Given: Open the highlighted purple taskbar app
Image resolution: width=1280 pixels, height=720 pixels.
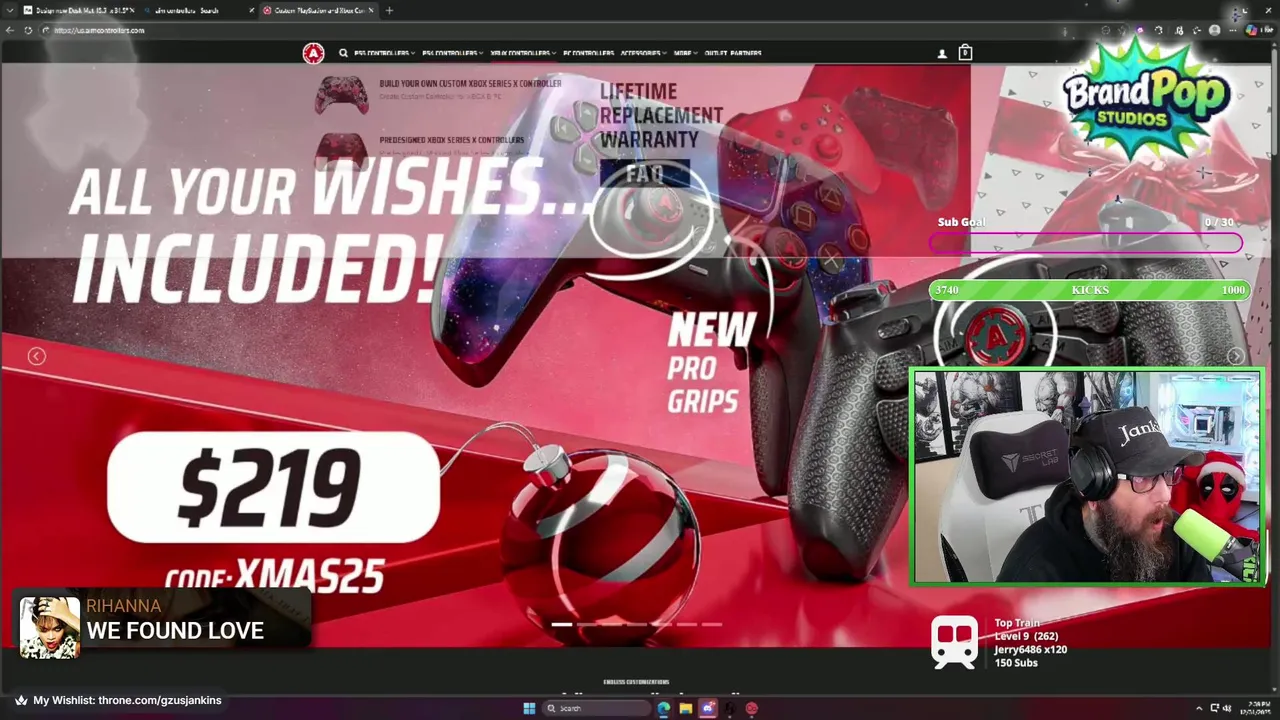Looking at the screenshot, I should click(x=708, y=708).
